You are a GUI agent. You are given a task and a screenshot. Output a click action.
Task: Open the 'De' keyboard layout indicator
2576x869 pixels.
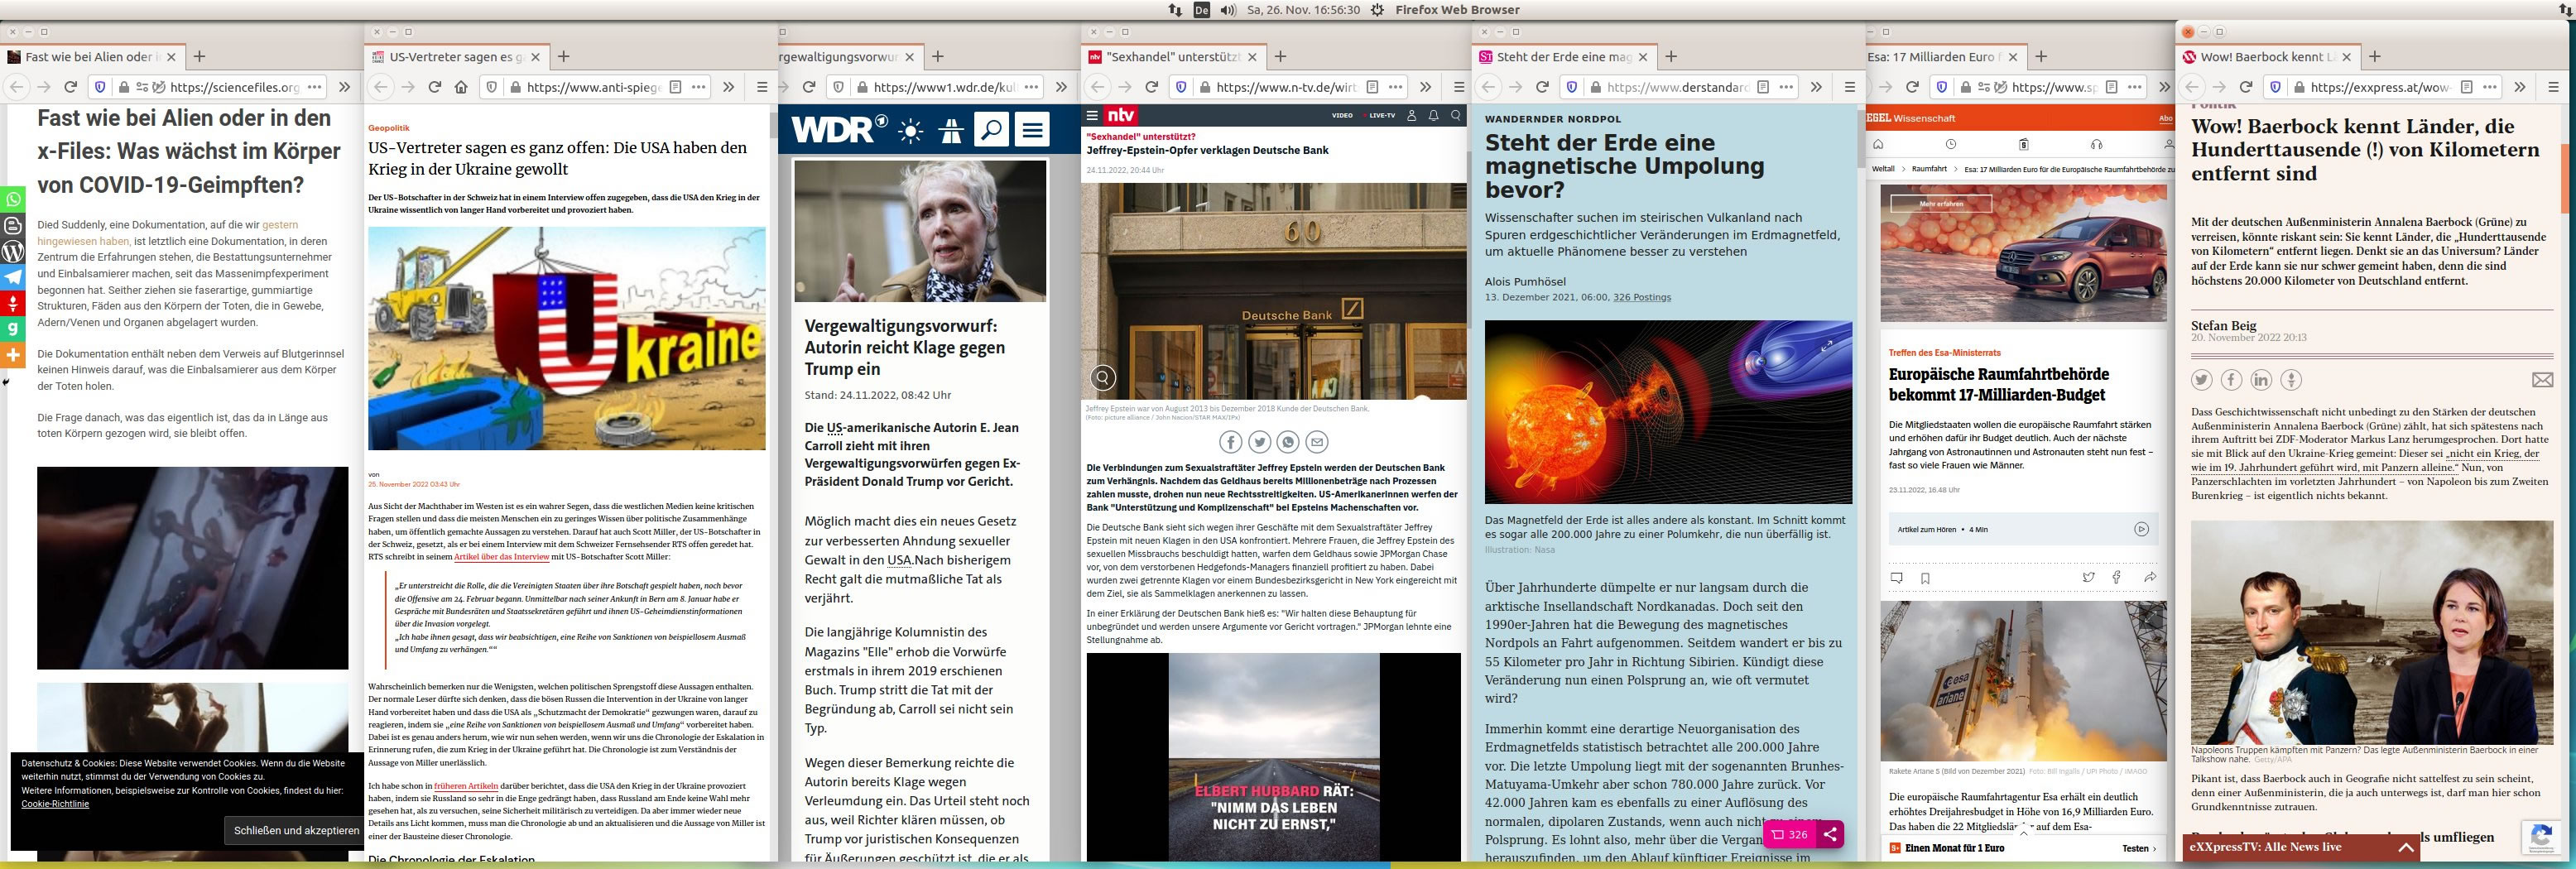click(x=1202, y=10)
